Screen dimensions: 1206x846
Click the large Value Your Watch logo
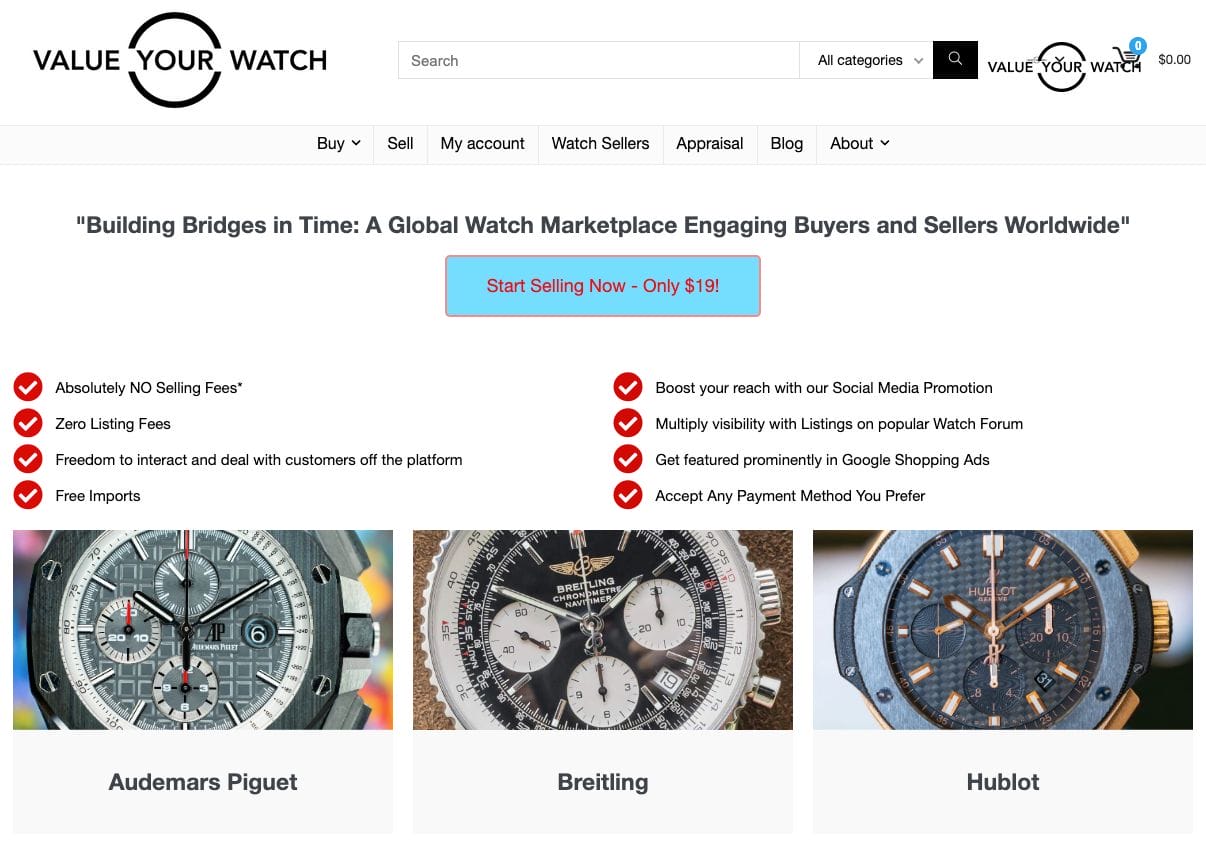click(180, 60)
